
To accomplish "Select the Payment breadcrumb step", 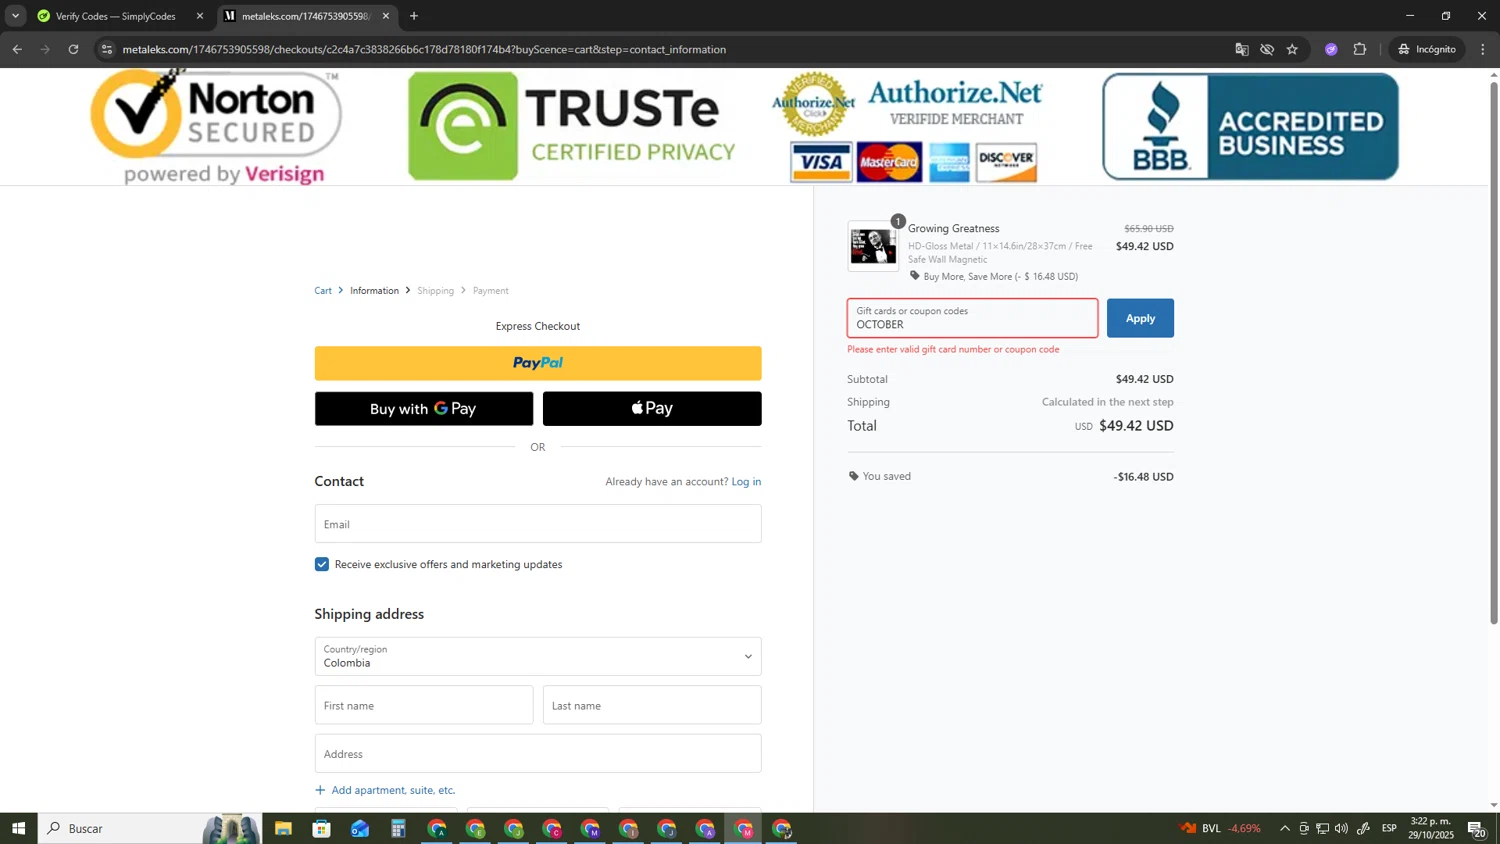I will click(491, 291).
